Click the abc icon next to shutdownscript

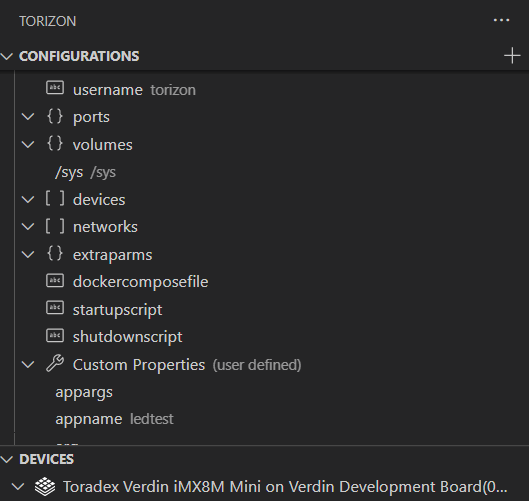point(55,336)
